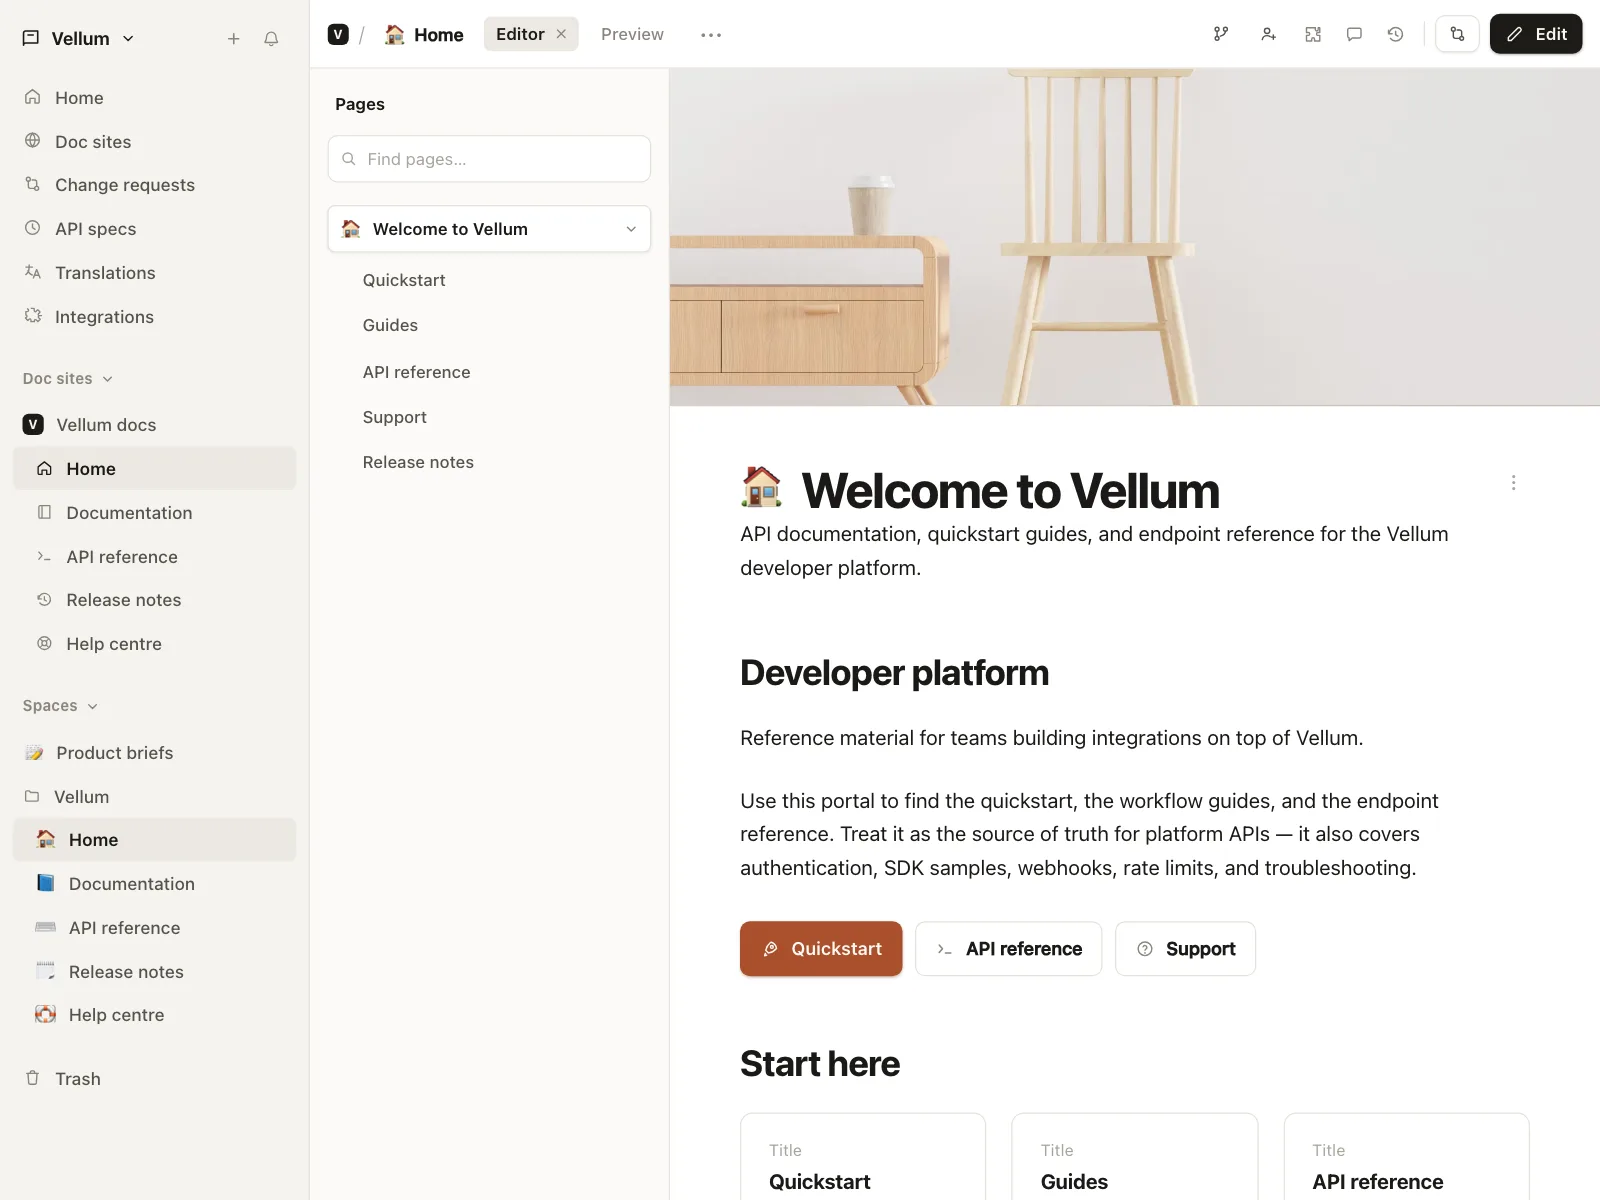
Task: Create a new item with the plus icon
Action: tap(233, 39)
